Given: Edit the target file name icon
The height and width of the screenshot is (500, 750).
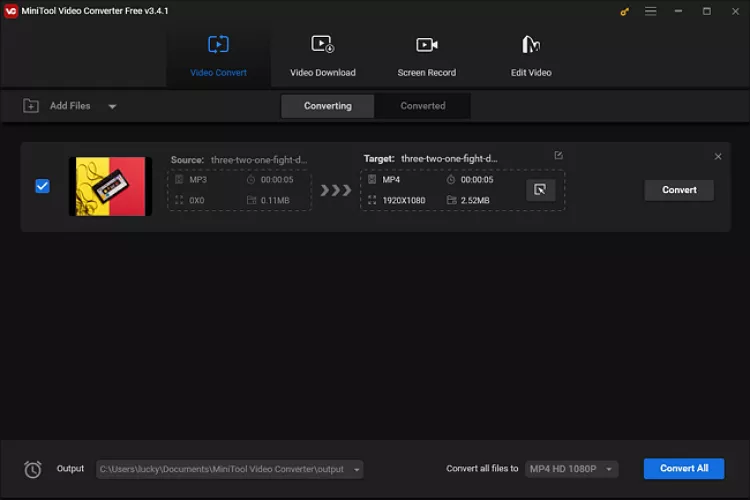Looking at the screenshot, I should [x=558, y=156].
